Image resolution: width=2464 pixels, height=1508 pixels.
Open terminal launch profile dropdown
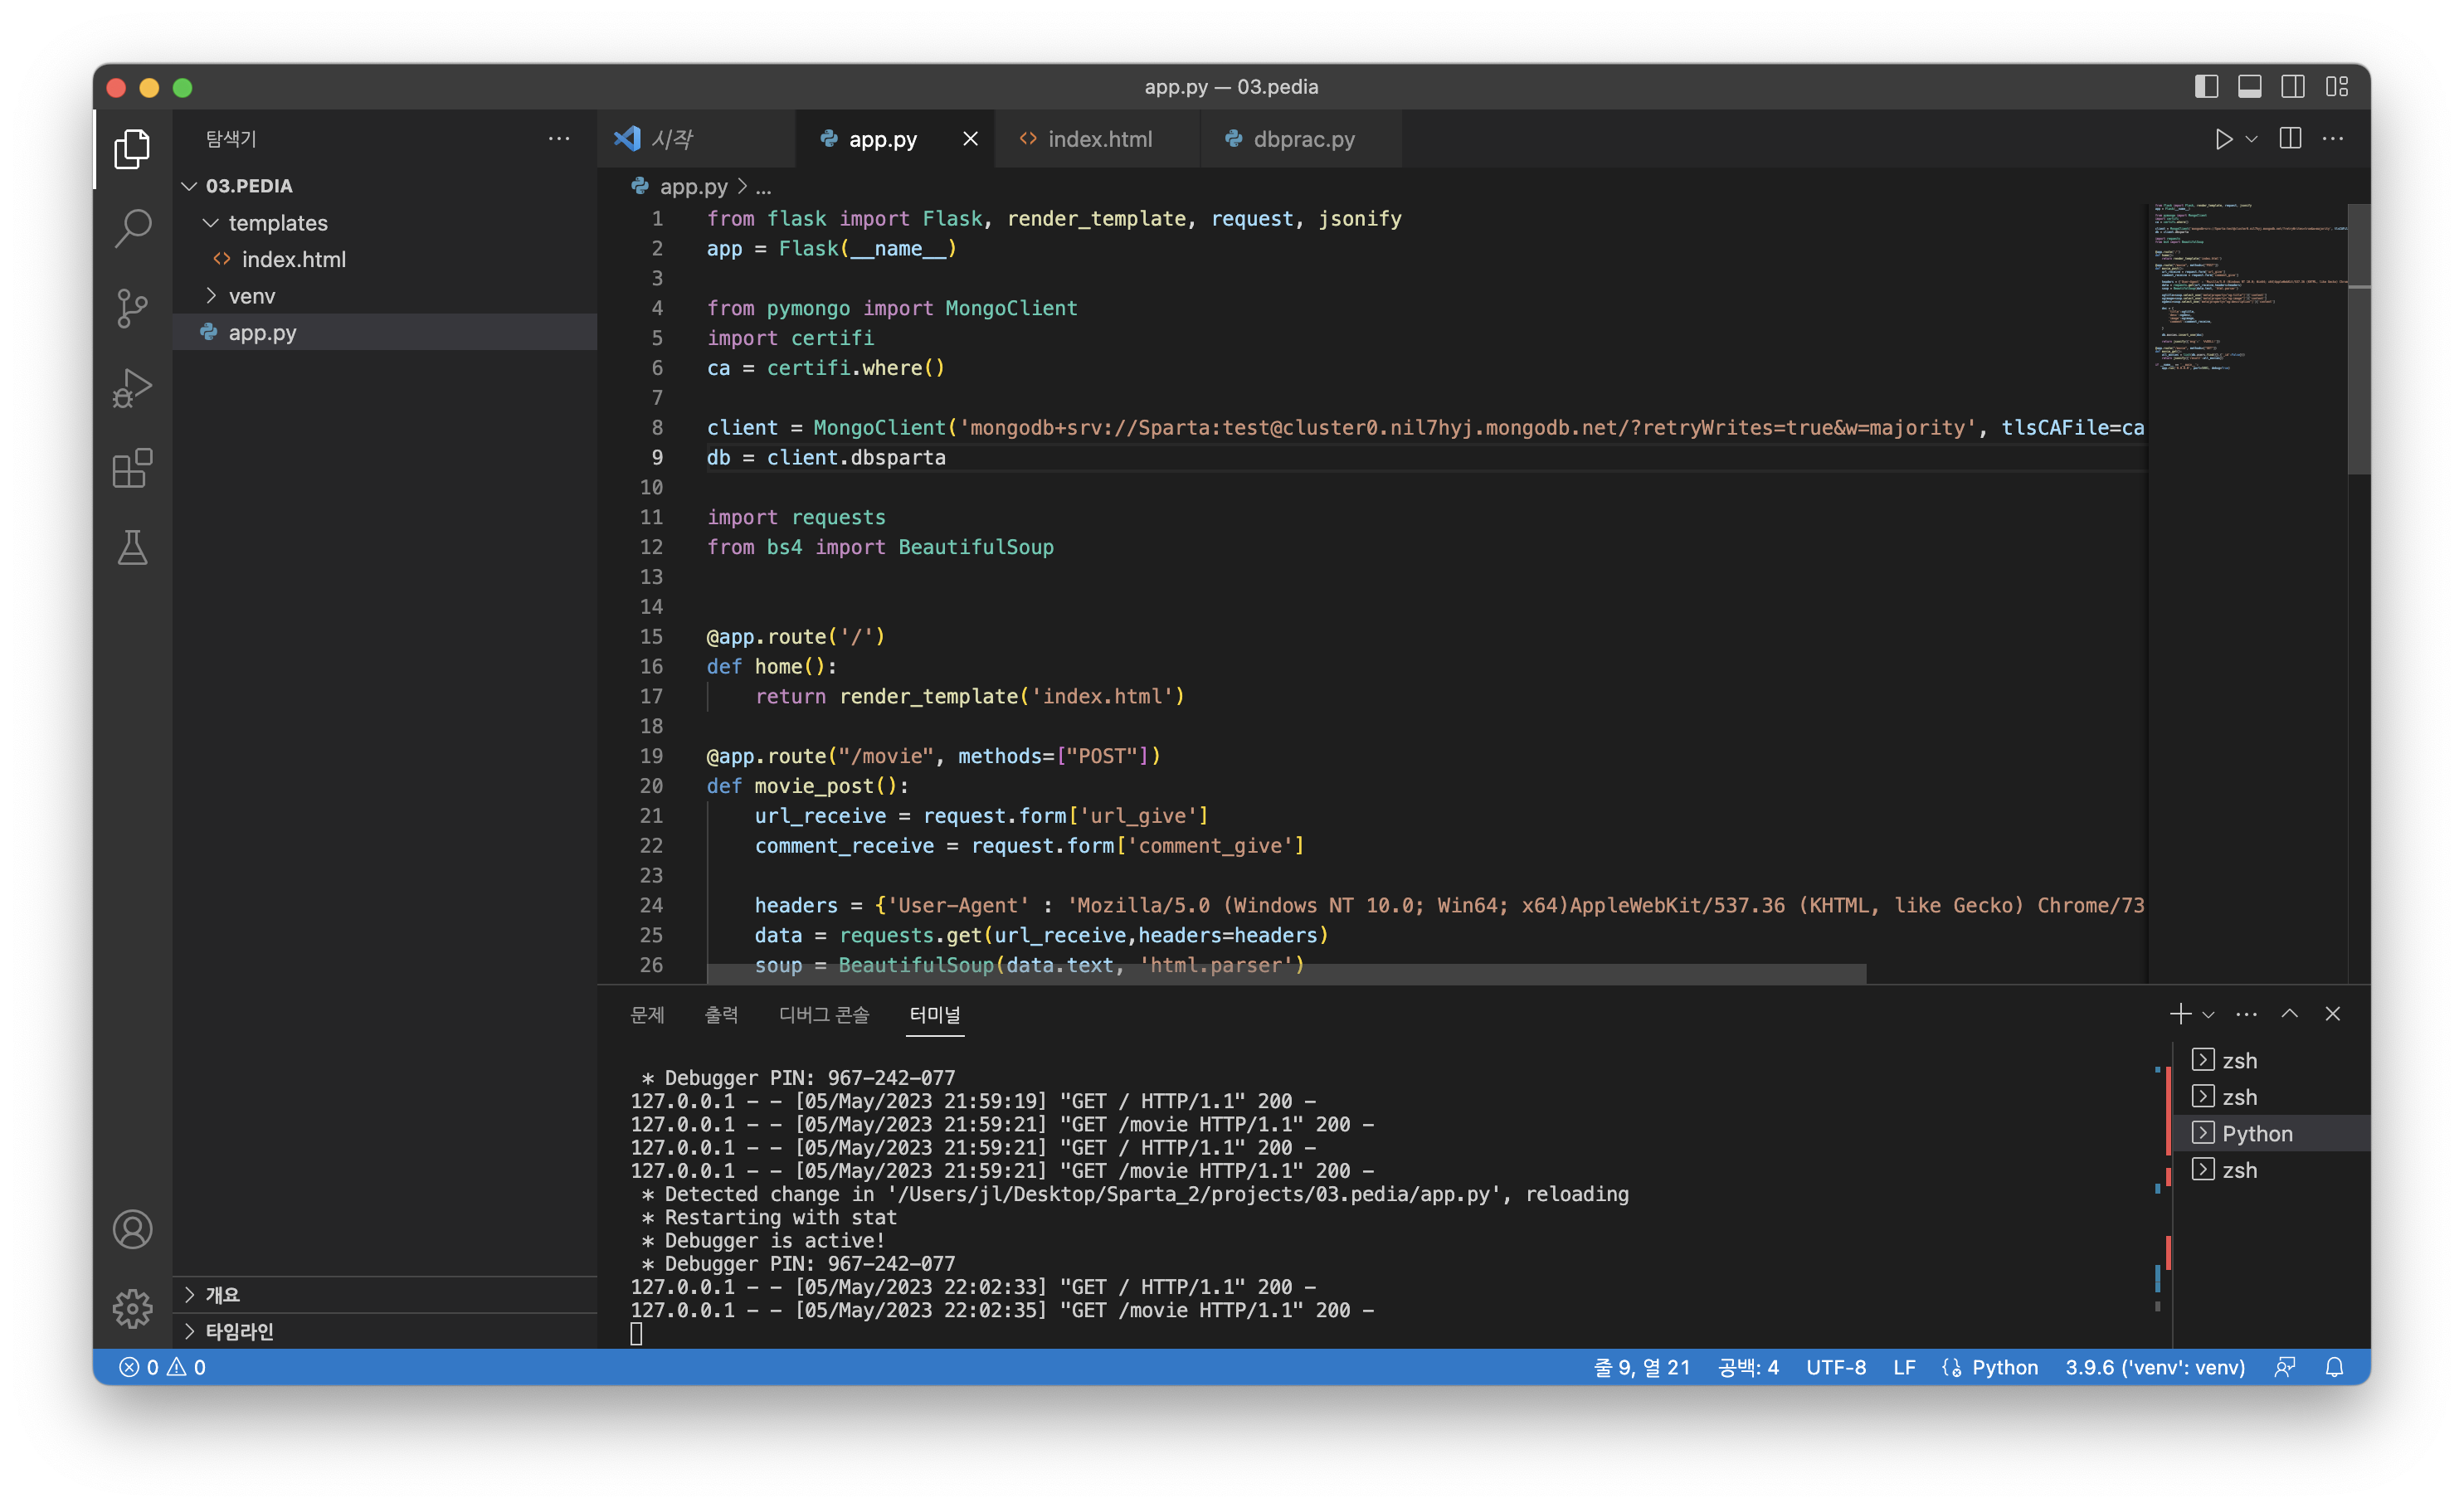(x=2209, y=1014)
